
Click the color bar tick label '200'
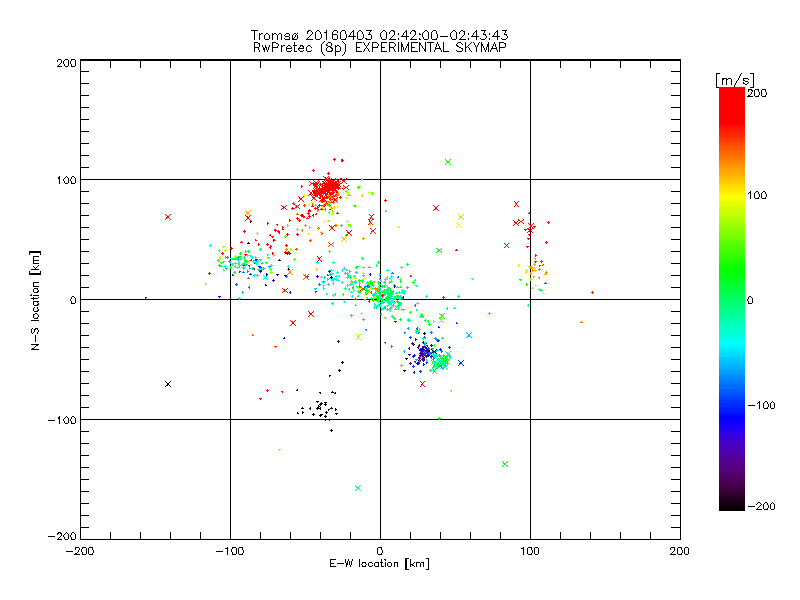tap(757, 93)
